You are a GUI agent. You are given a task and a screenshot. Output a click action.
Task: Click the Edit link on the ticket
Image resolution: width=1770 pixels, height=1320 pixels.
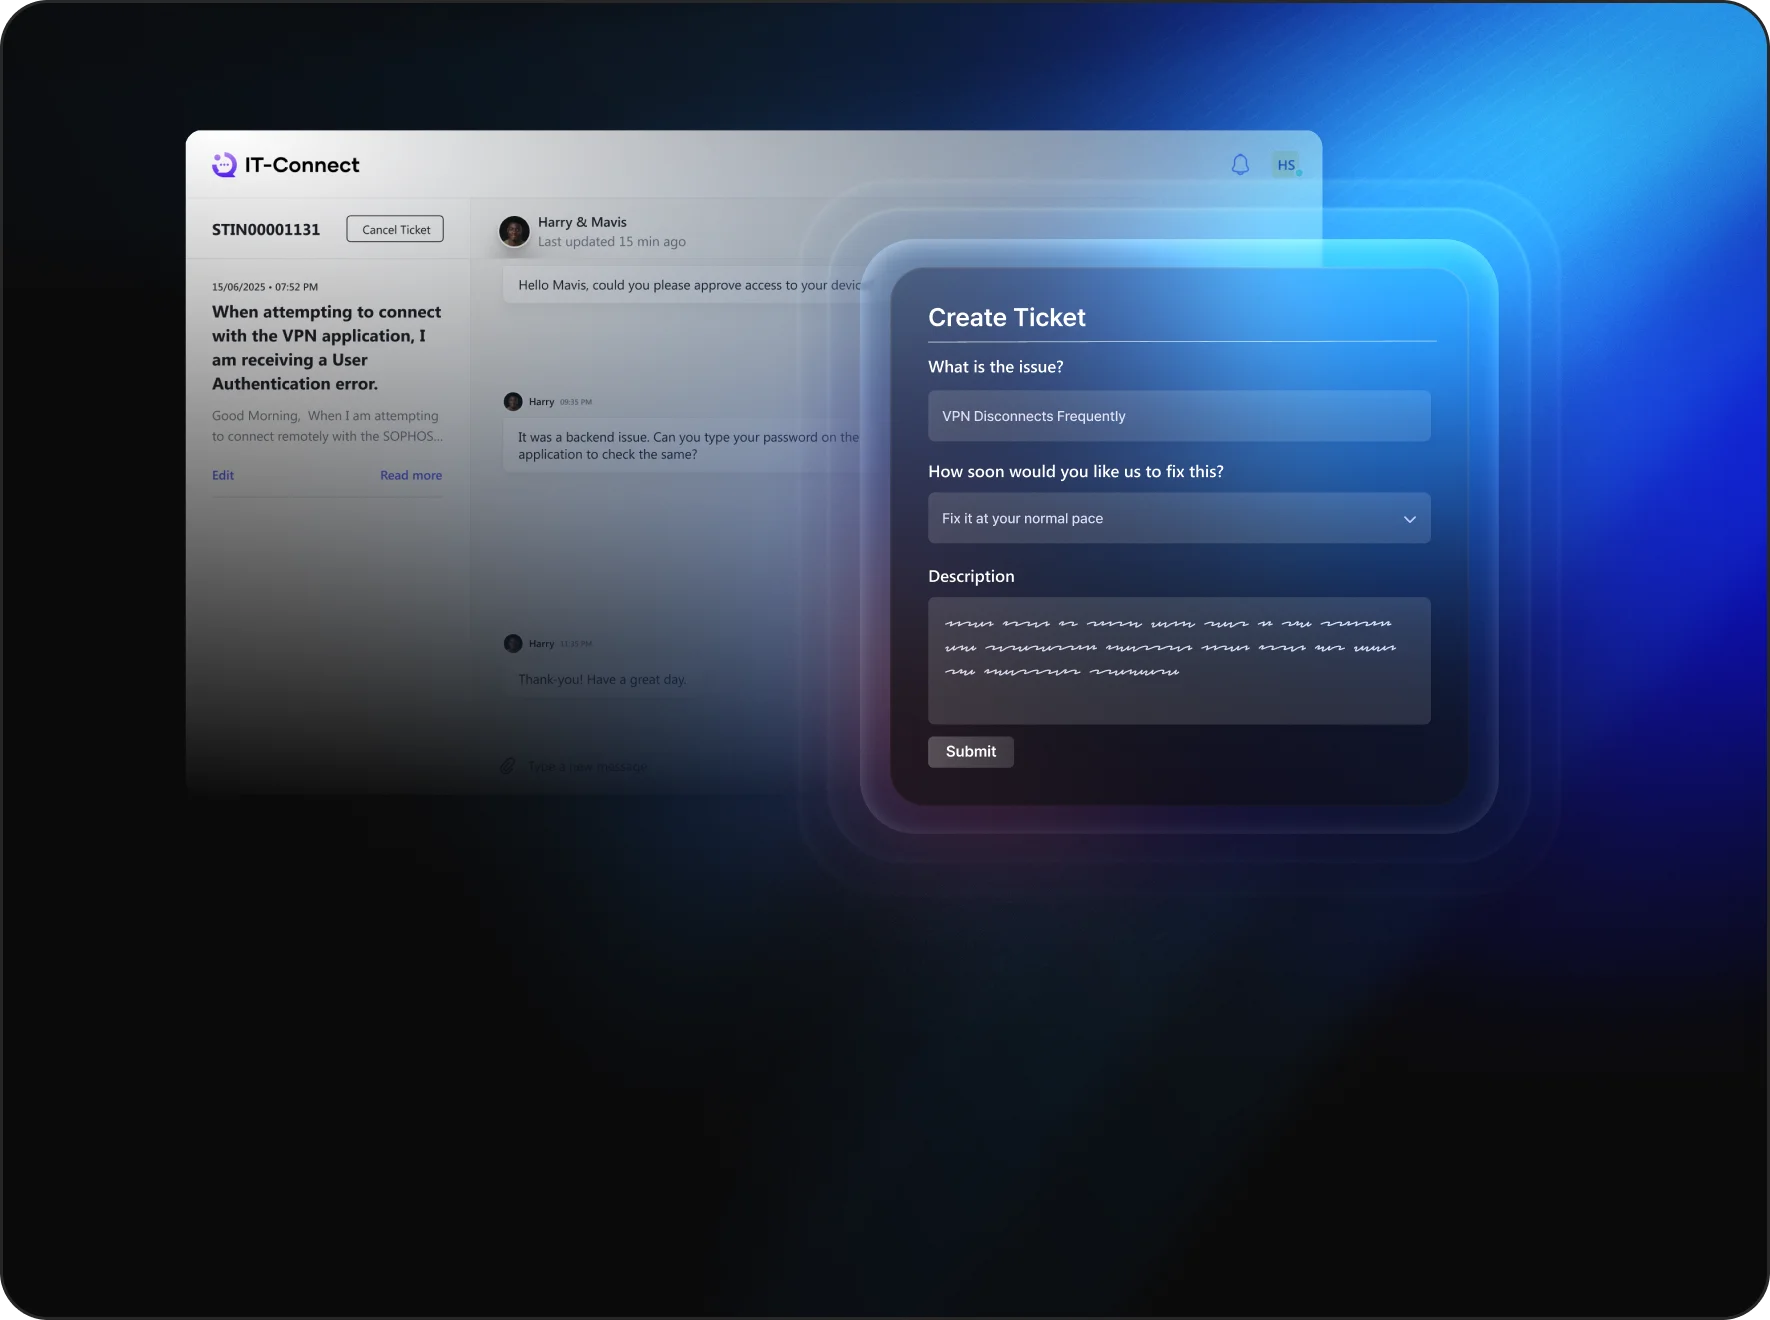pos(223,475)
